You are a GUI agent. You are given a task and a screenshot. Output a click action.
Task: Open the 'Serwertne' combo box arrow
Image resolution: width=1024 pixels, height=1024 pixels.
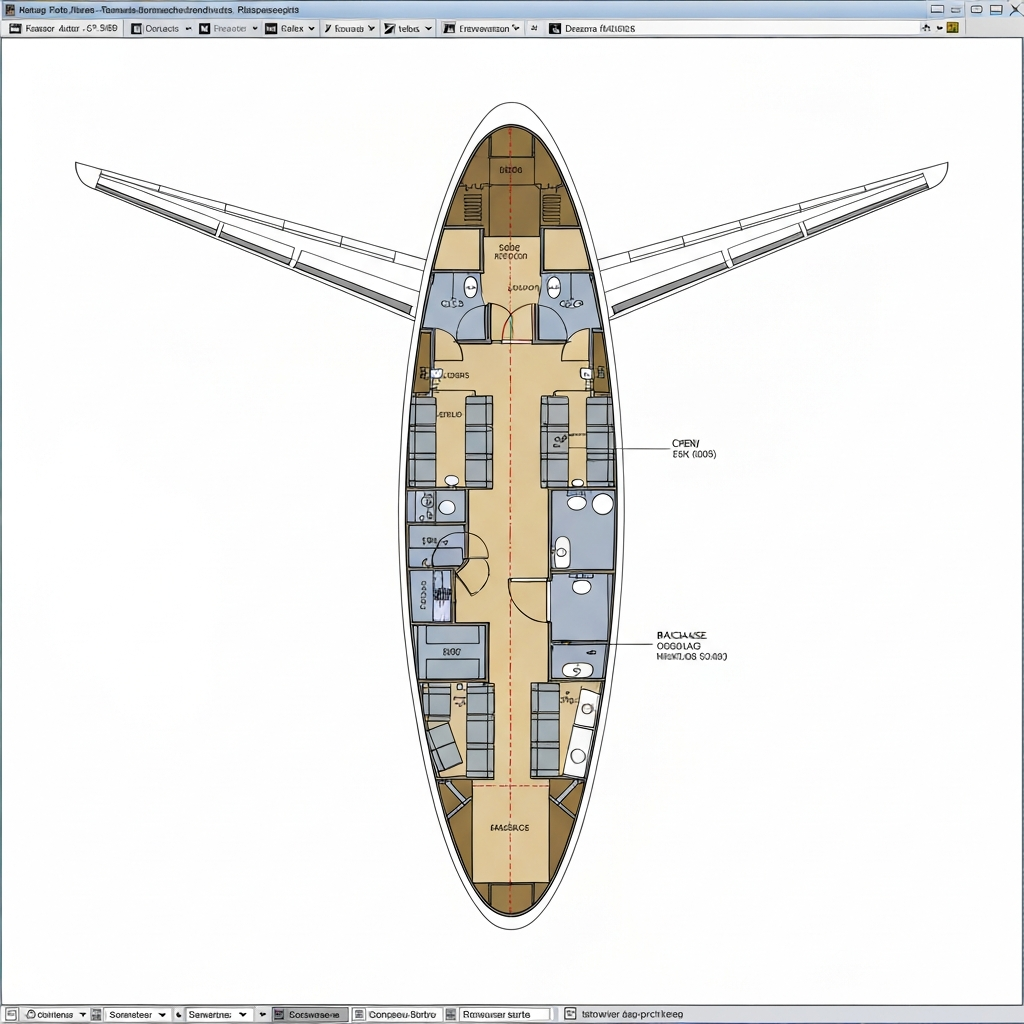(242, 1014)
